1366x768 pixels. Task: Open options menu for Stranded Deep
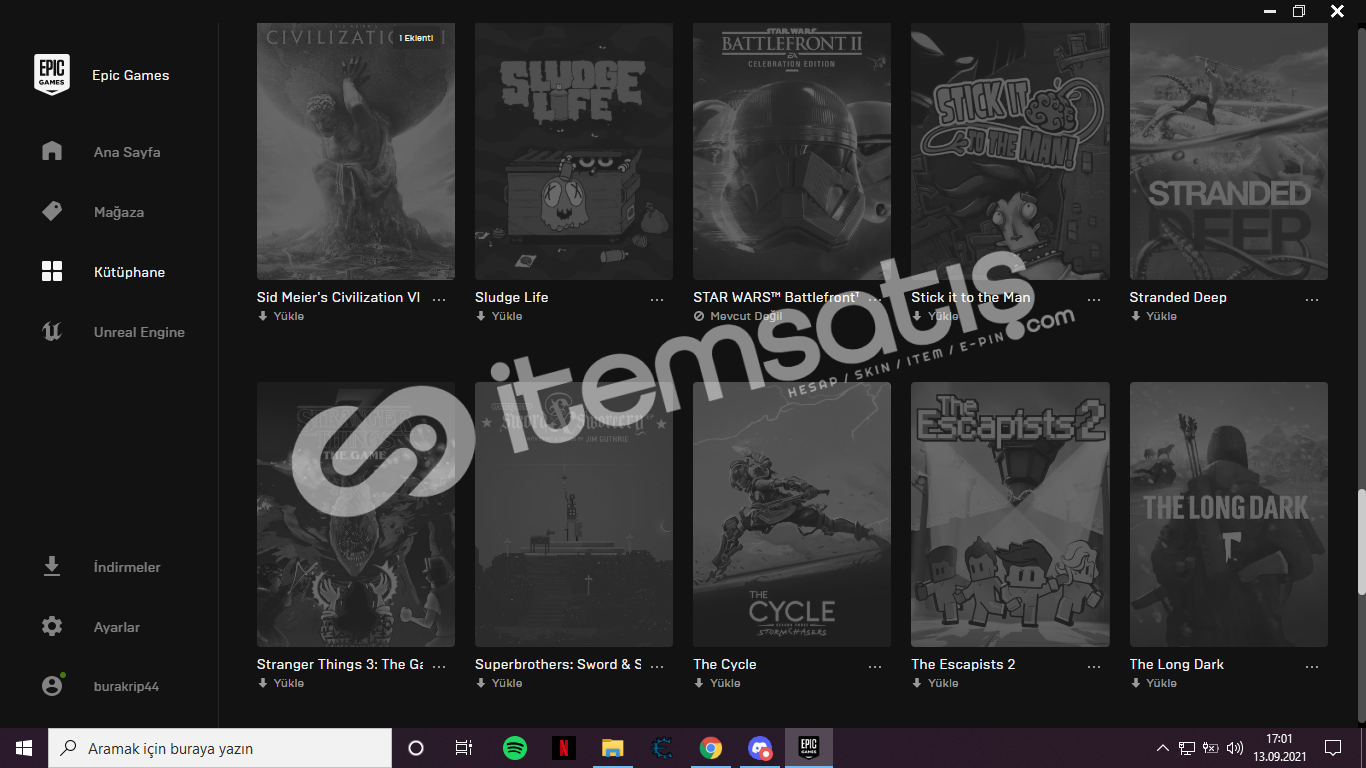[x=1312, y=299]
